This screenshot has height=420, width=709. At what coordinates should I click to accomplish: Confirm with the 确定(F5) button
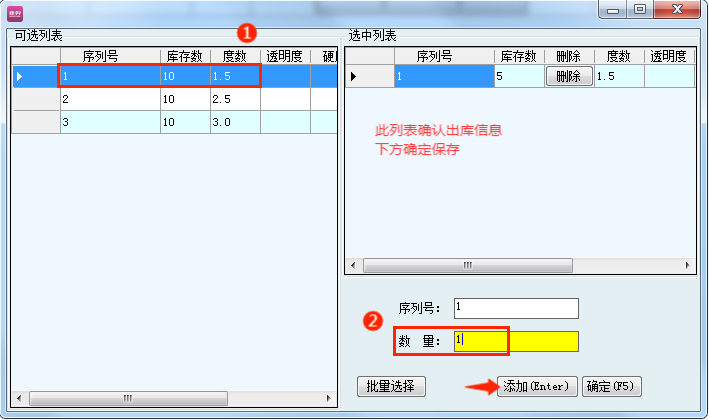[x=613, y=386]
